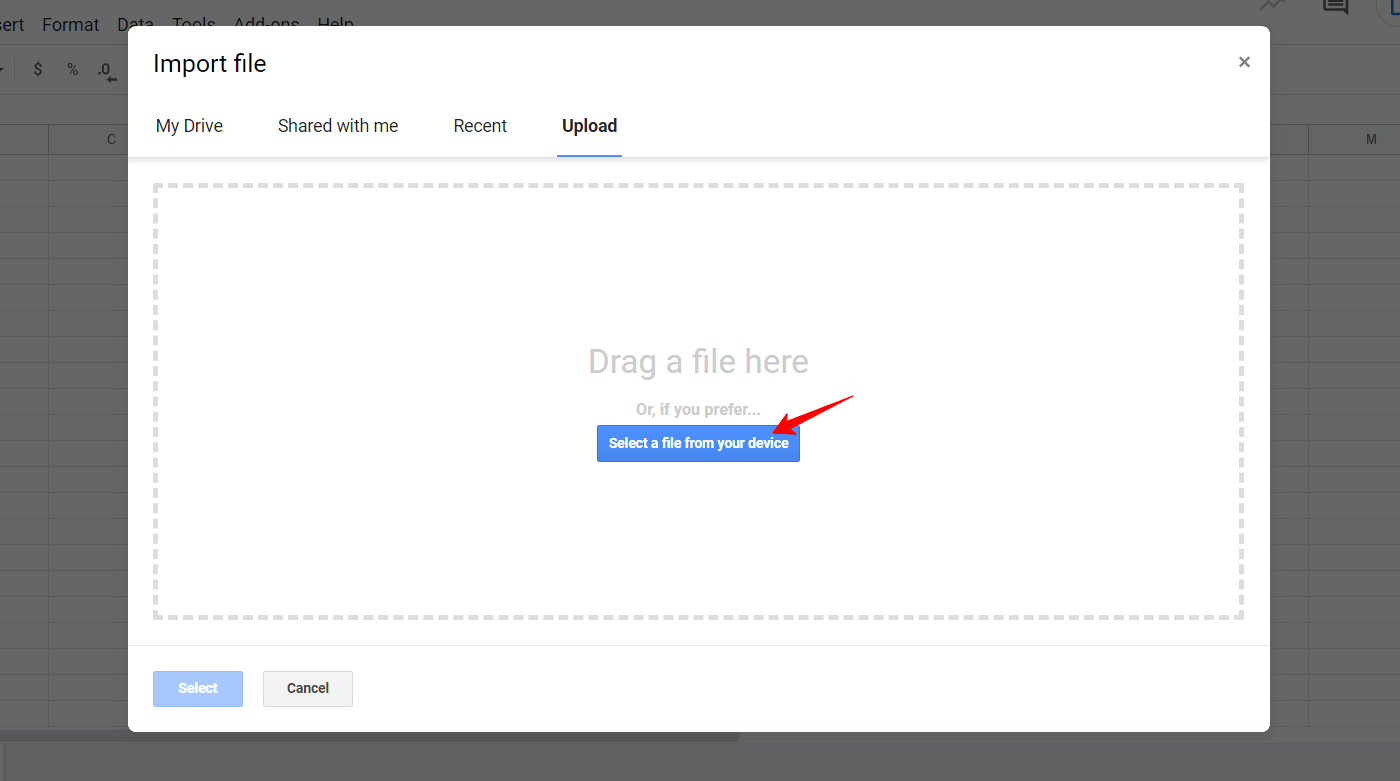Select the Upload tab
This screenshot has height=781, width=1400.
point(589,125)
